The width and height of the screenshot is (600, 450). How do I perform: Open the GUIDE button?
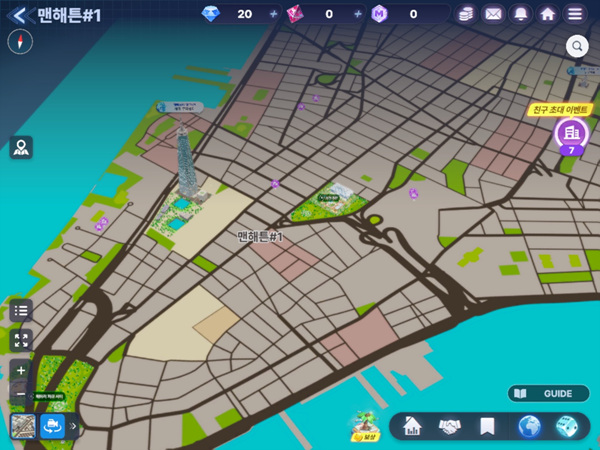547,393
